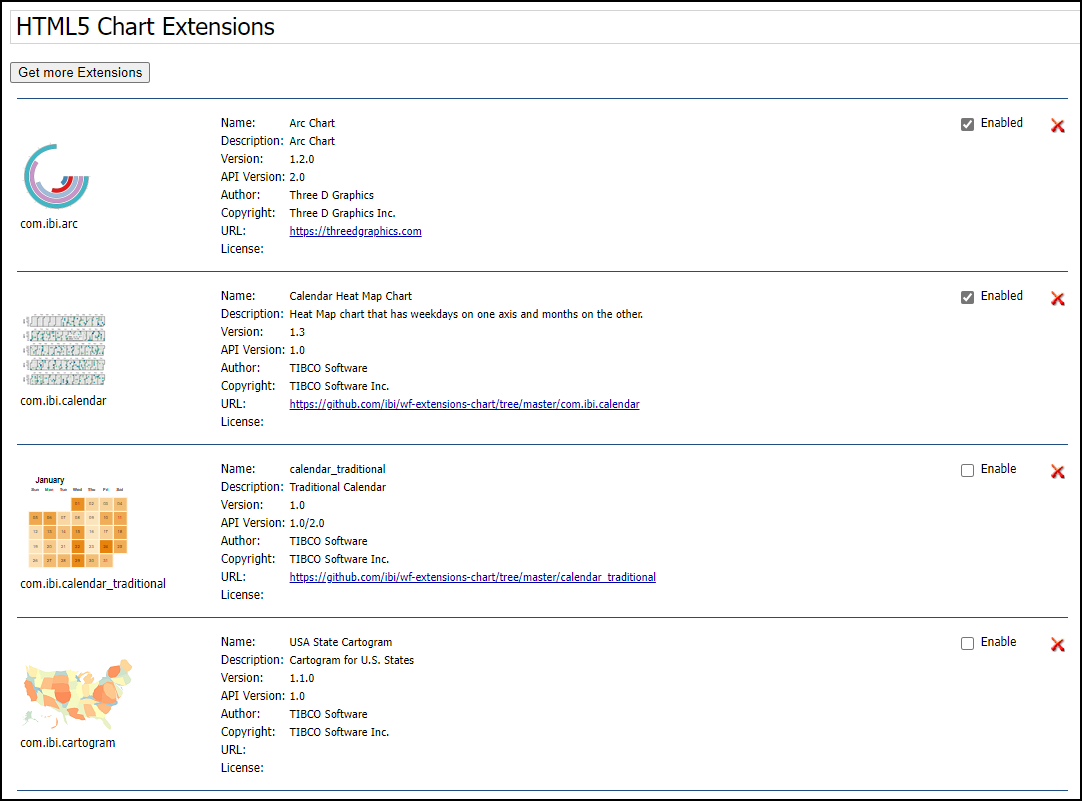This screenshot has width=1082, height=801.
Task: Click red X for calendar_traditional extension
Action: click(1058, 472)
